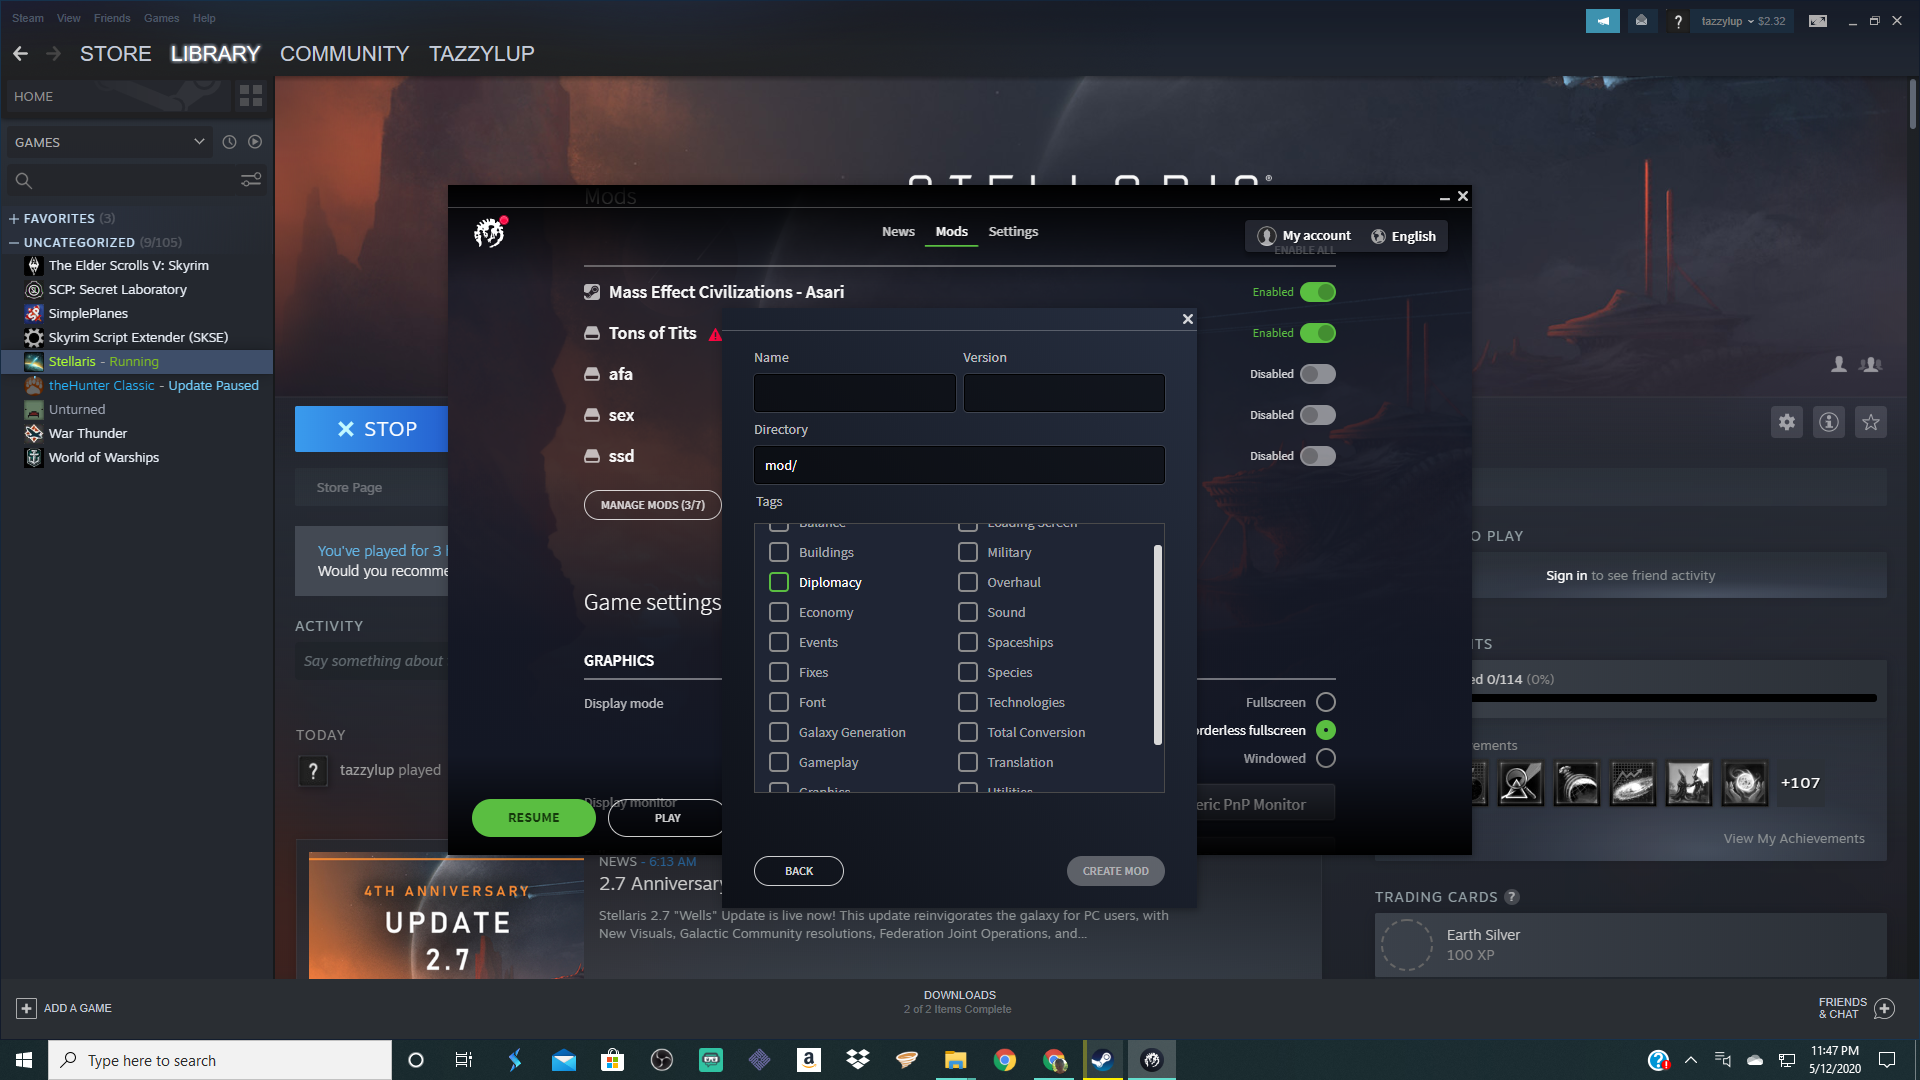Click the Back button in mod dialog
Screen dimensions: 1920x1080
(799, 871)
